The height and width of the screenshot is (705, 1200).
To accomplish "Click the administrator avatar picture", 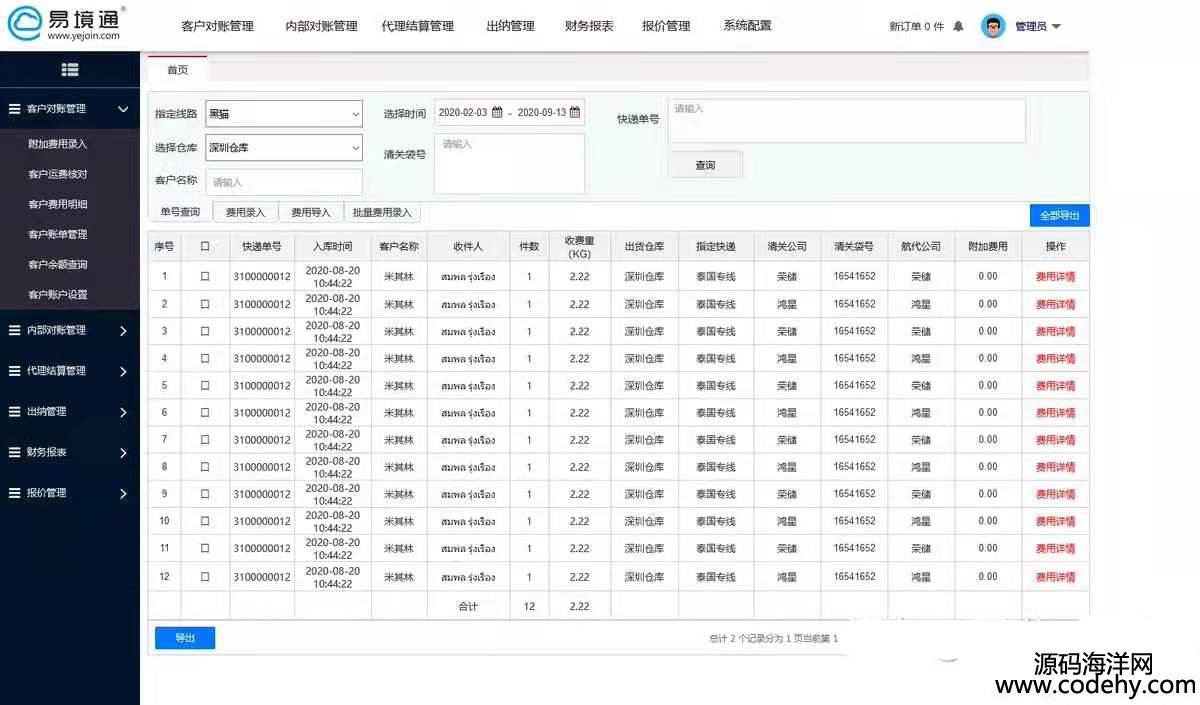I will tap(992, 26).
